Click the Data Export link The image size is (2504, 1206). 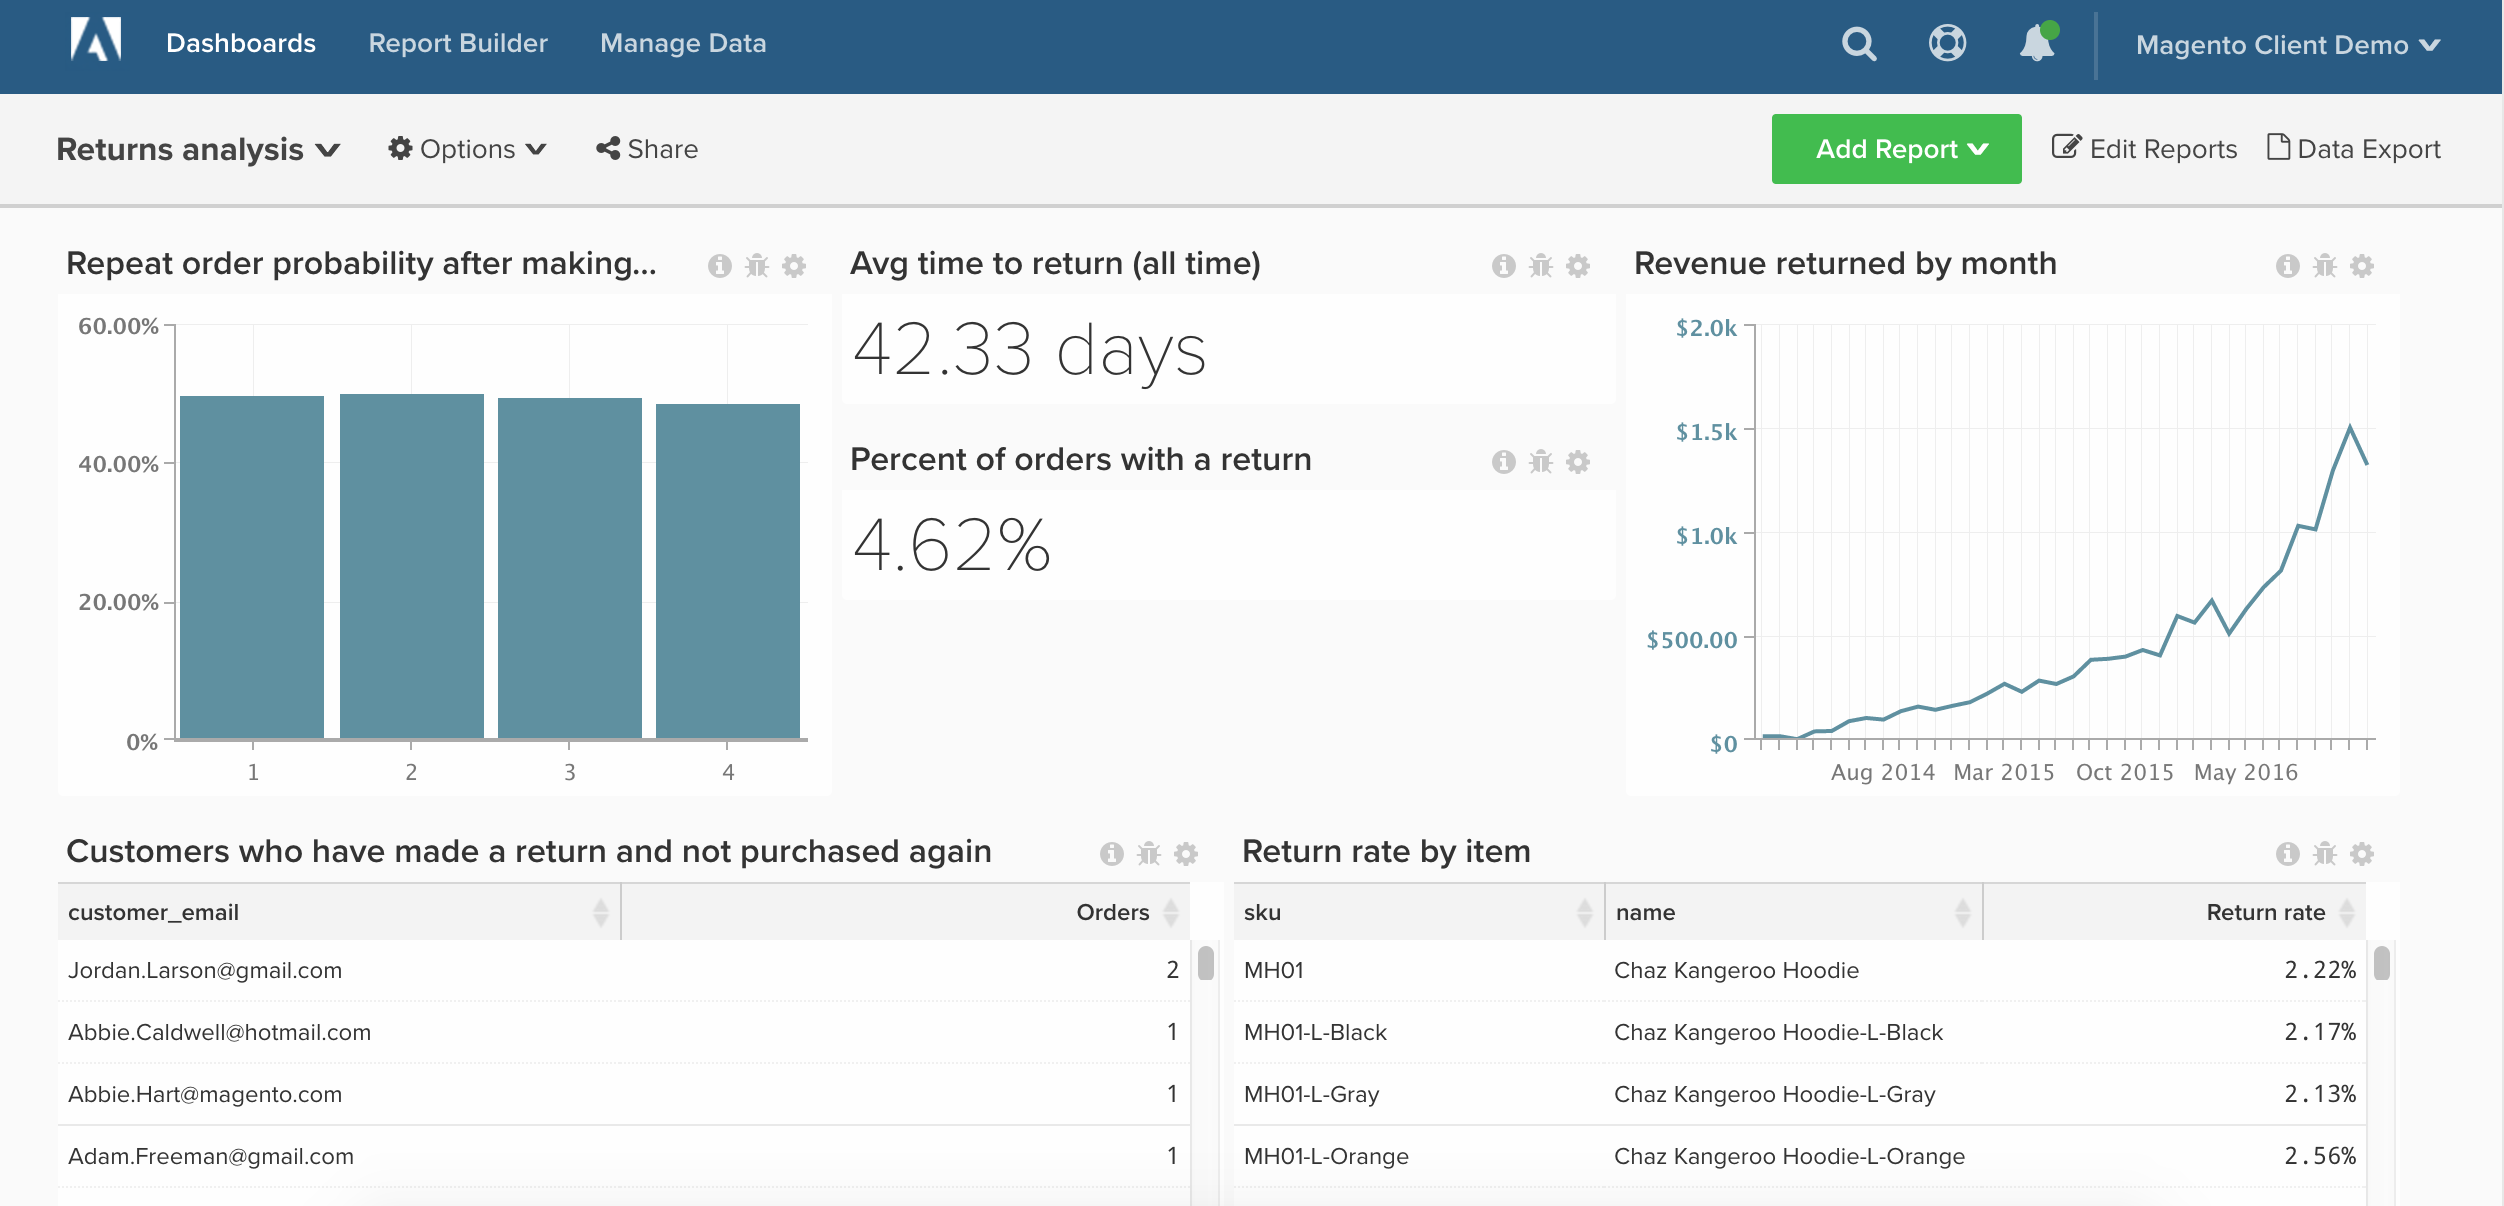tap(2354, 149)
